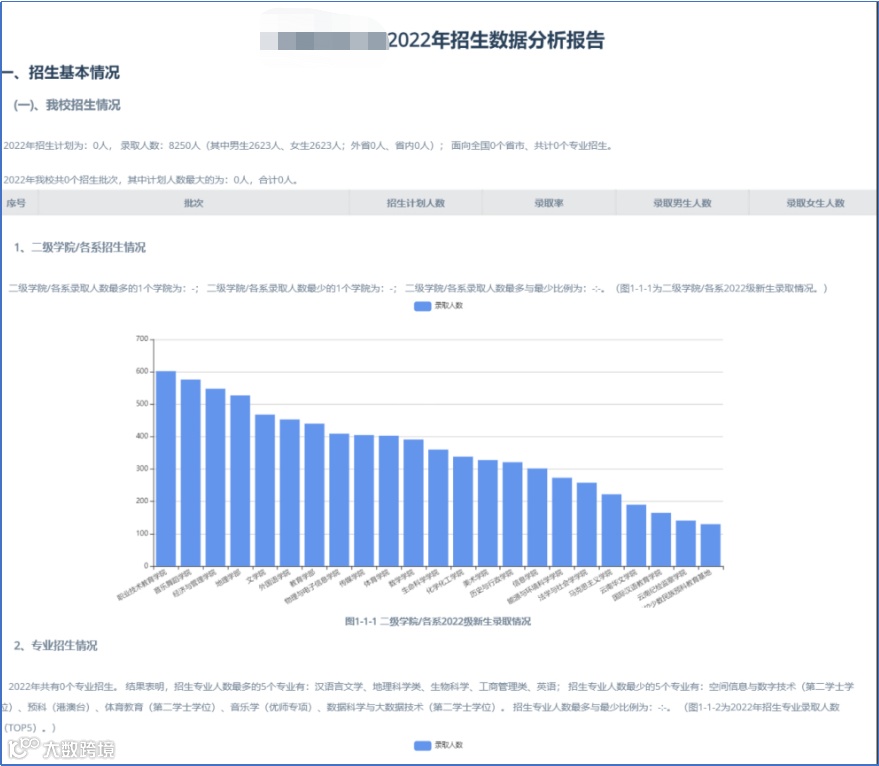This screenshot has height=766, width=879.
Task: Click the 外国语学院 bar
Action: coord(290,492)
